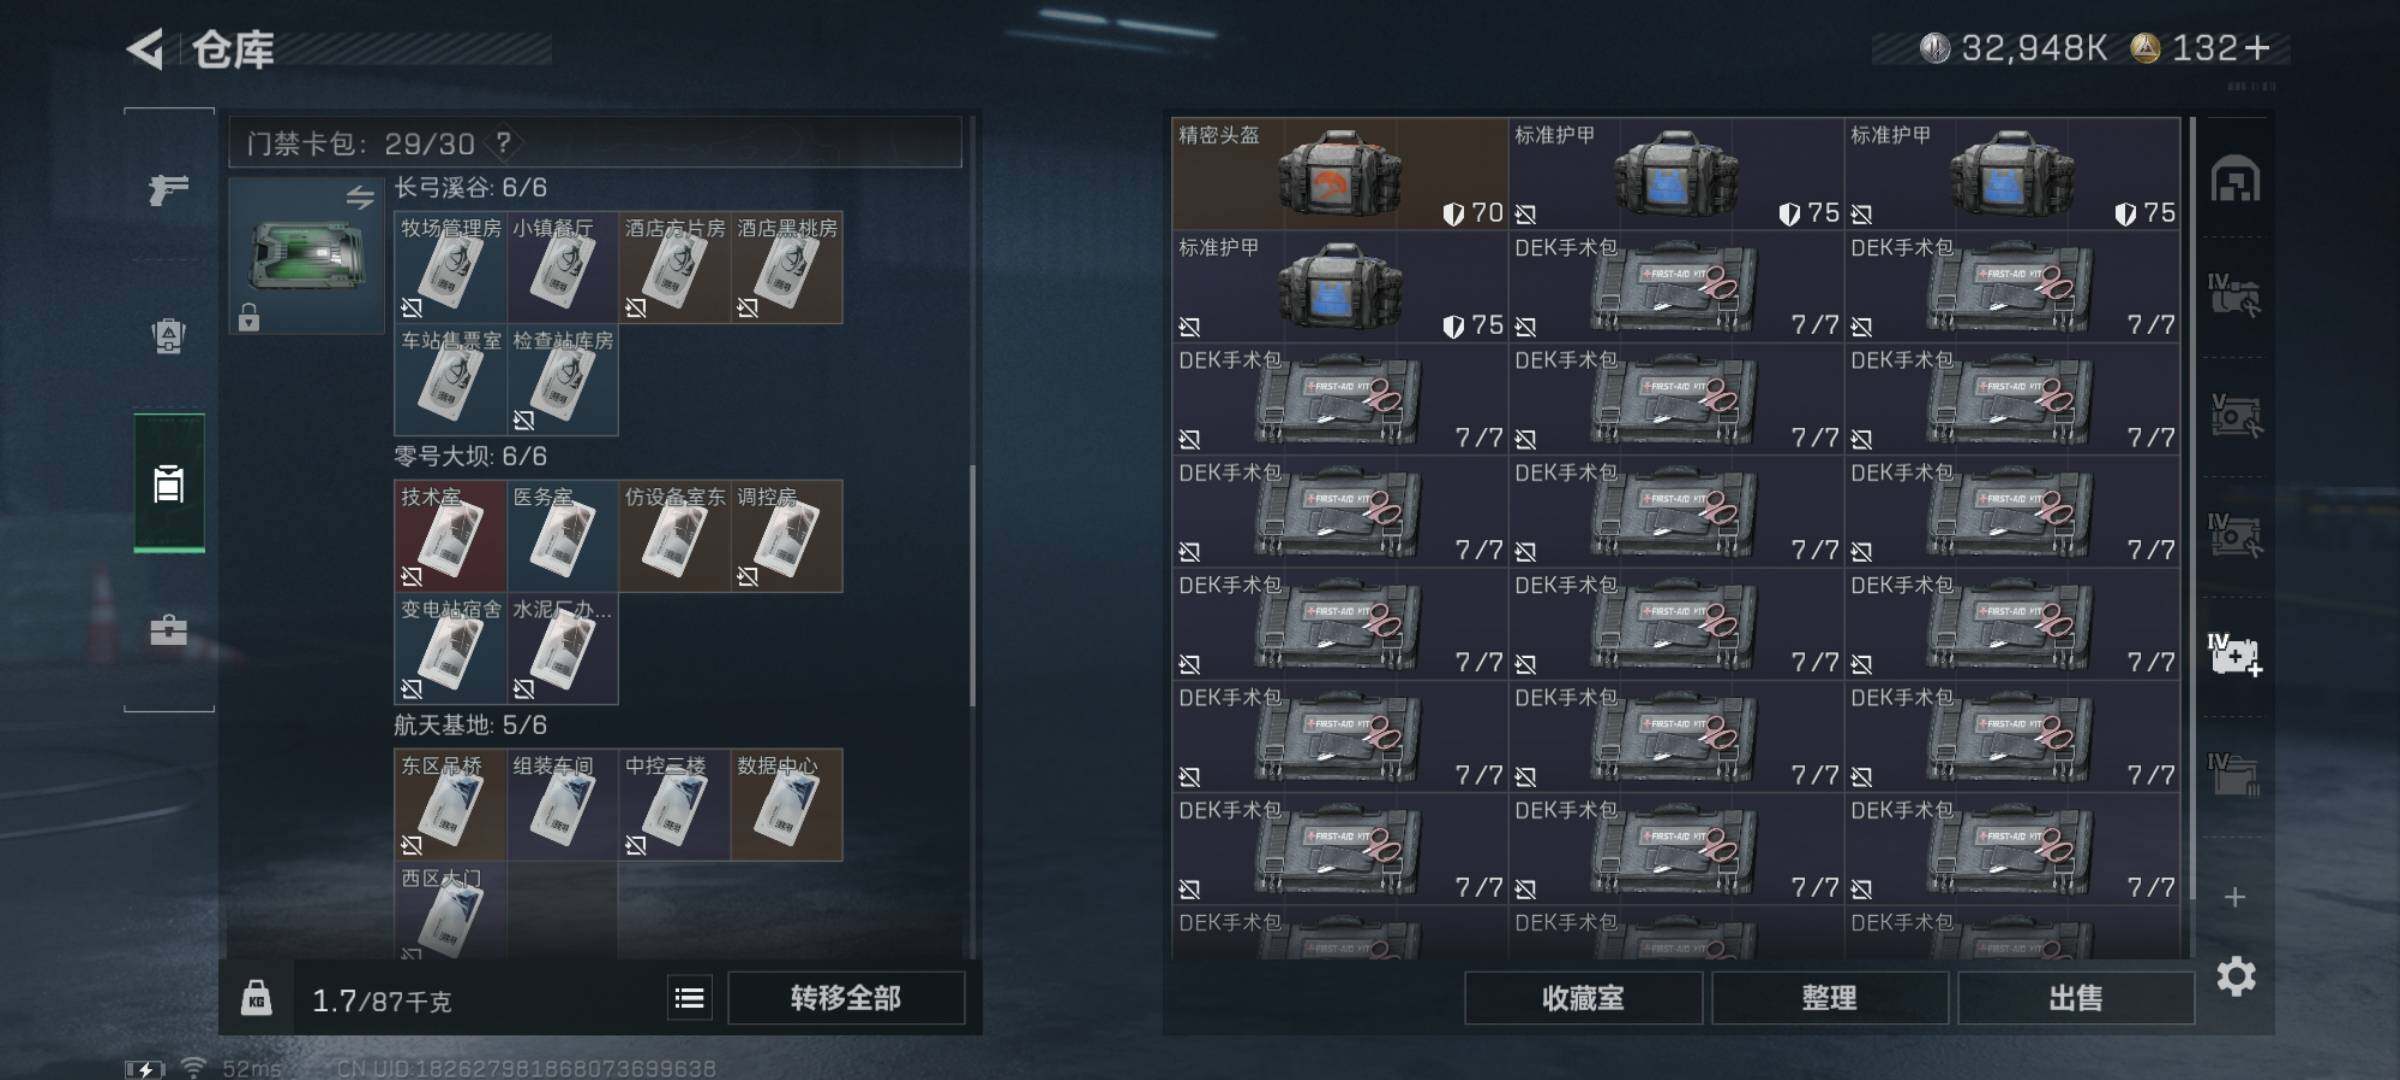Image resolution: width=2400 pixels, height=1080 pixels.
Task: Toggle the swap arrows on the keycard case
Action: point(360,197)
